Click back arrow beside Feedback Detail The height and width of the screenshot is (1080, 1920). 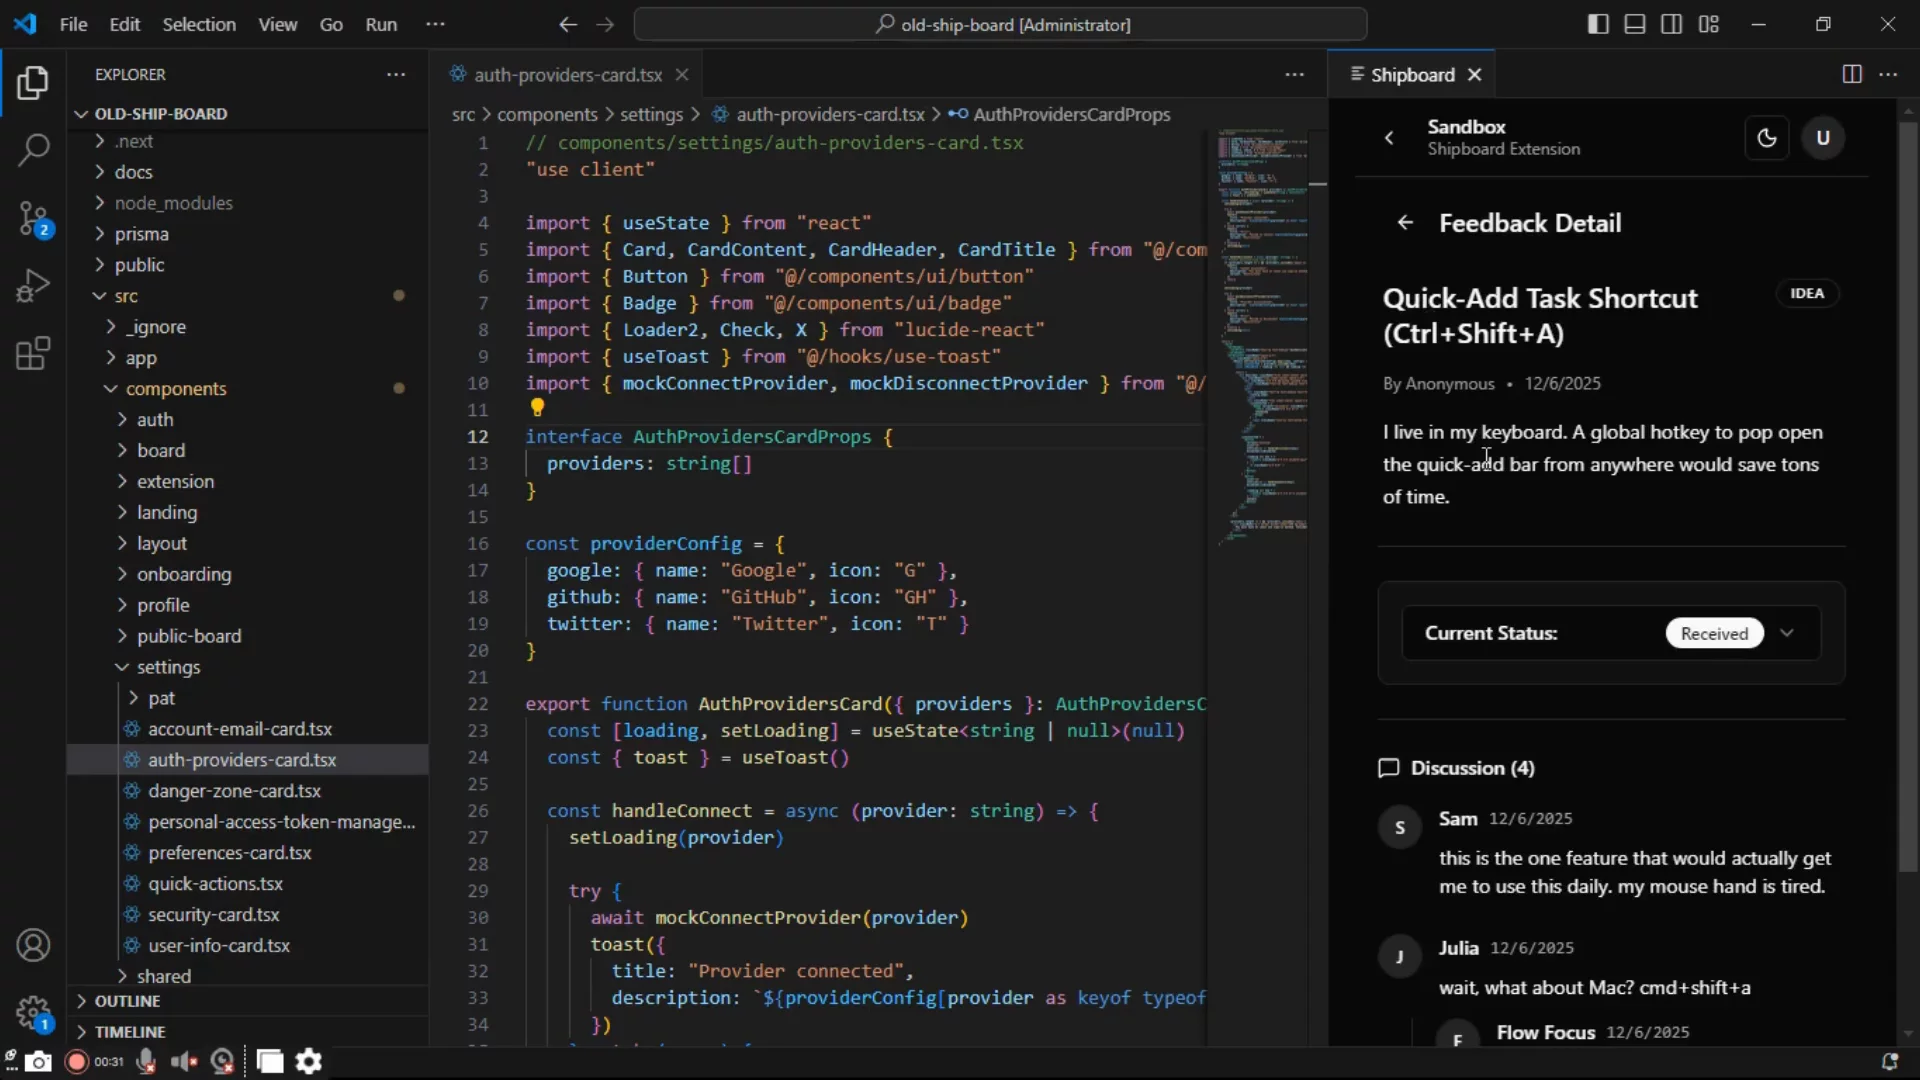[1405, 223]
